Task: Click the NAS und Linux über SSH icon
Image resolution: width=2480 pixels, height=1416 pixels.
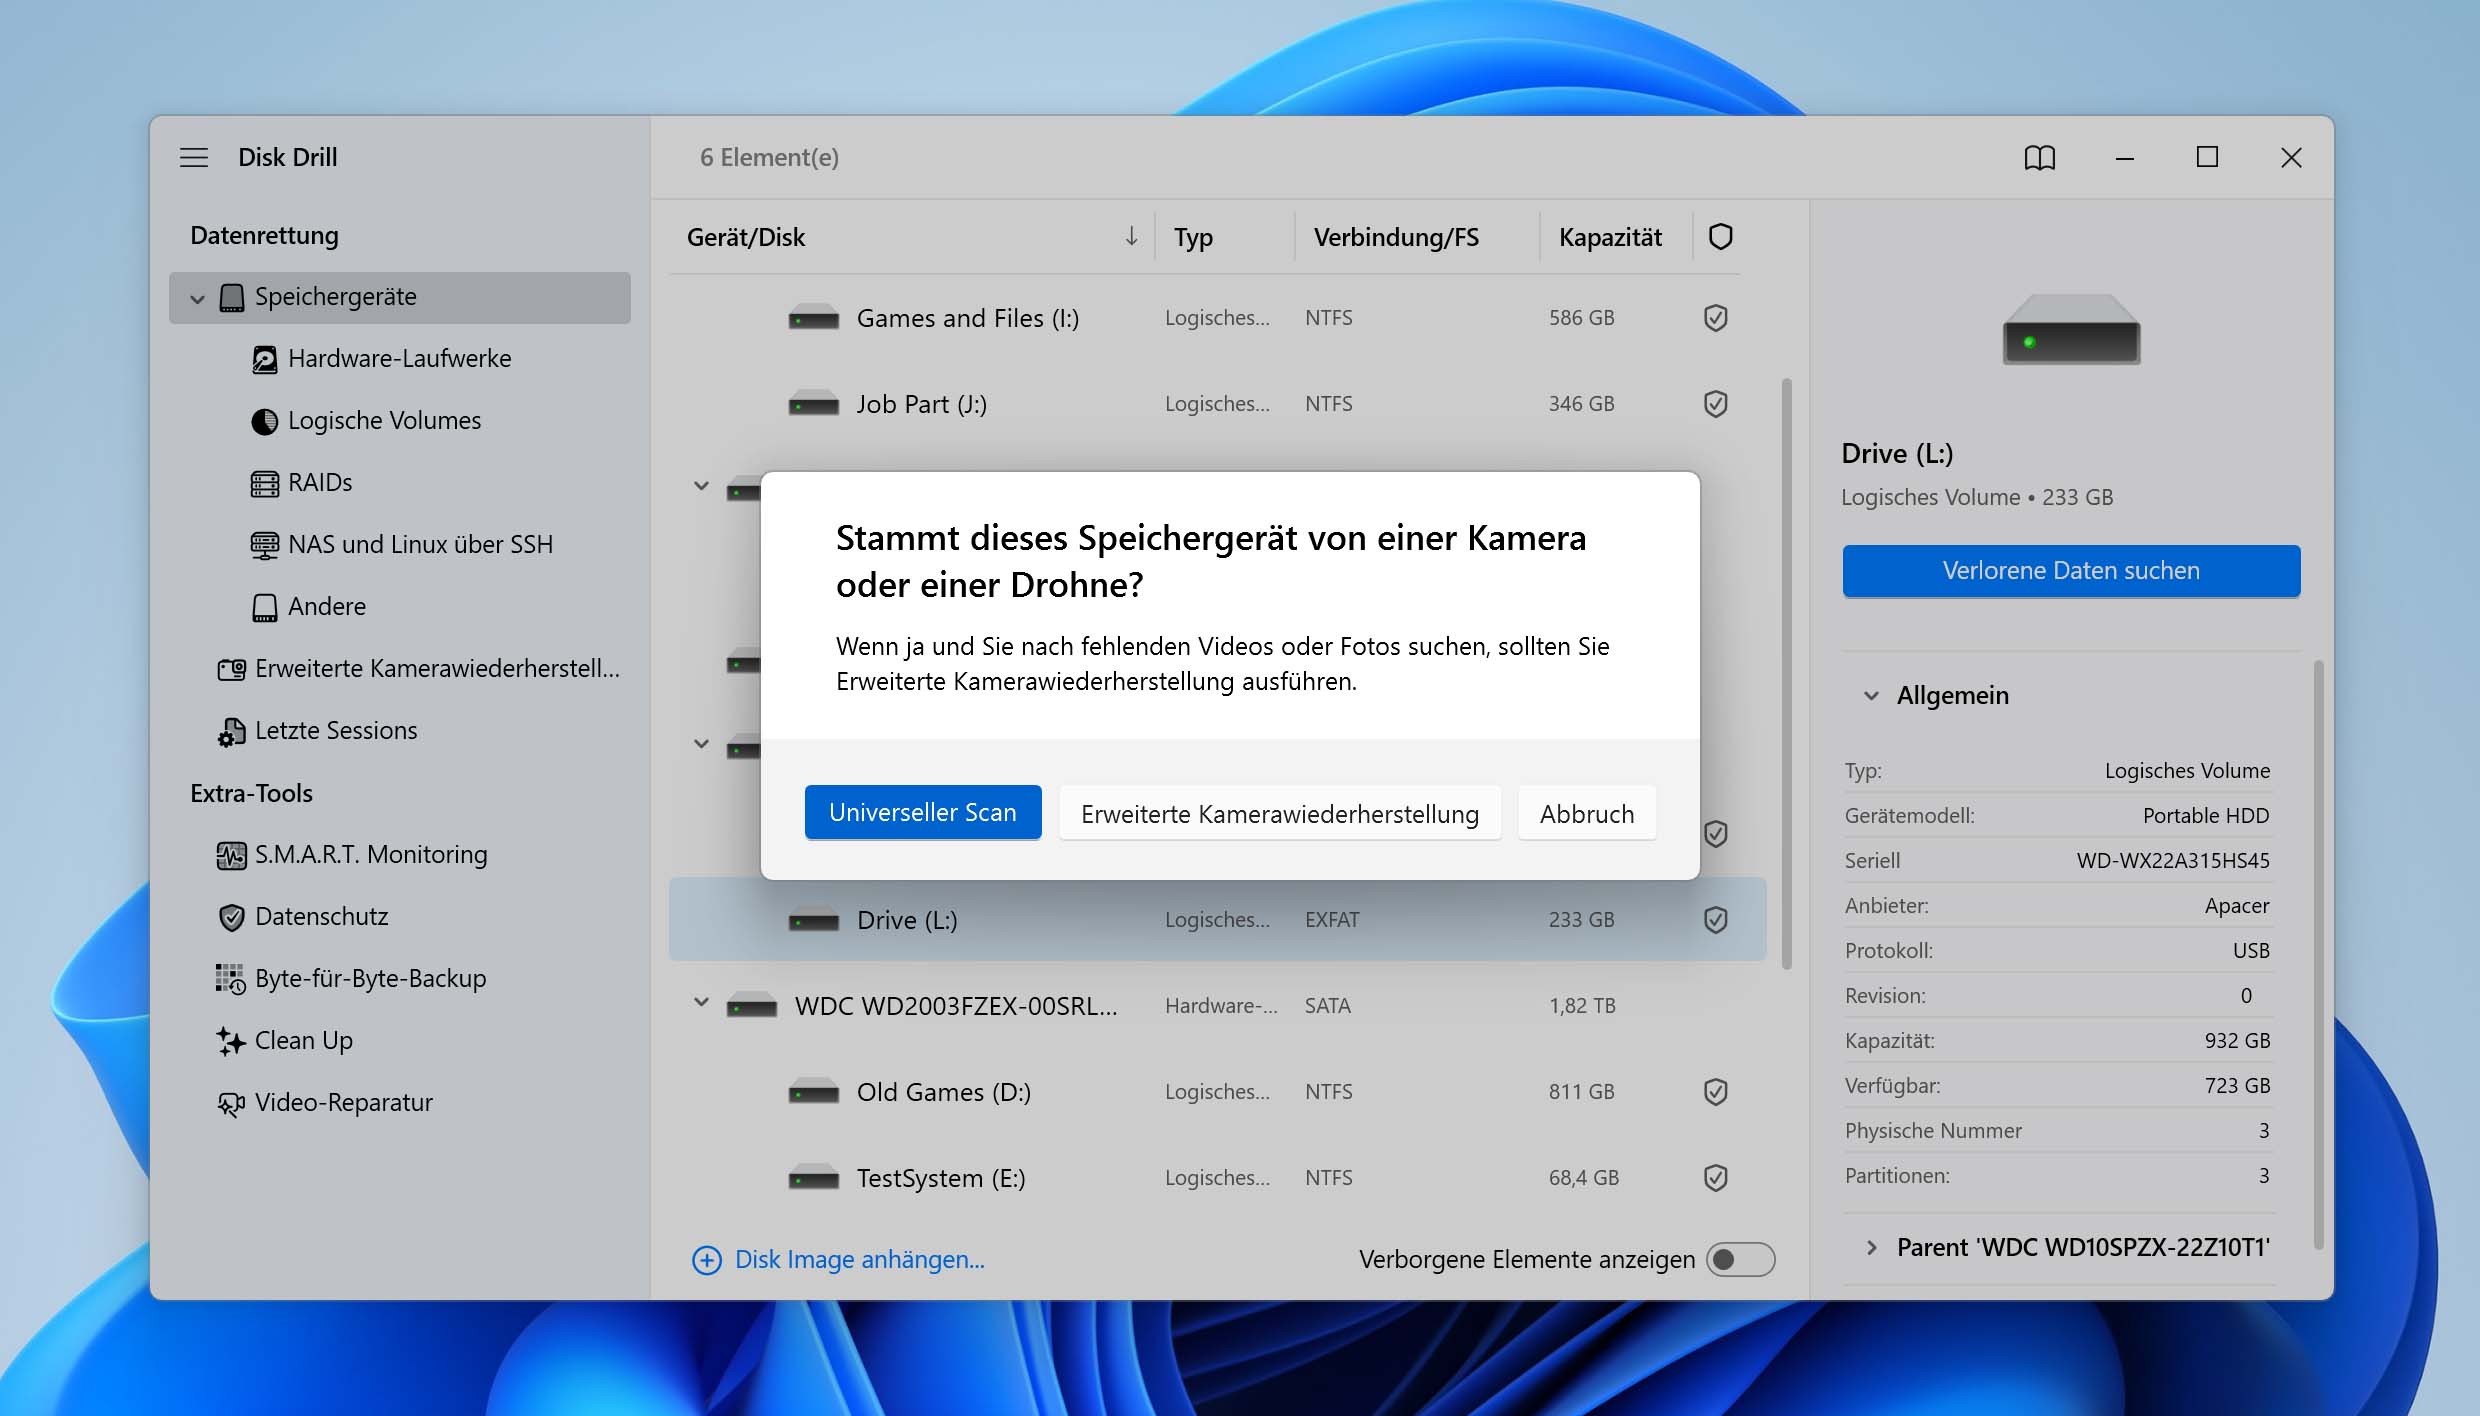Action: 264,545
